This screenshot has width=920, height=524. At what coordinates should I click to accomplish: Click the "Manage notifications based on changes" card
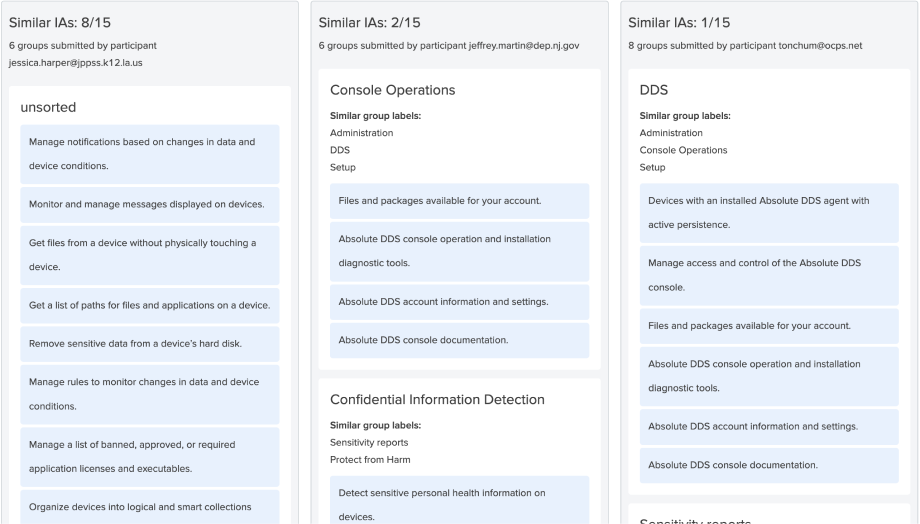point(150,154)
